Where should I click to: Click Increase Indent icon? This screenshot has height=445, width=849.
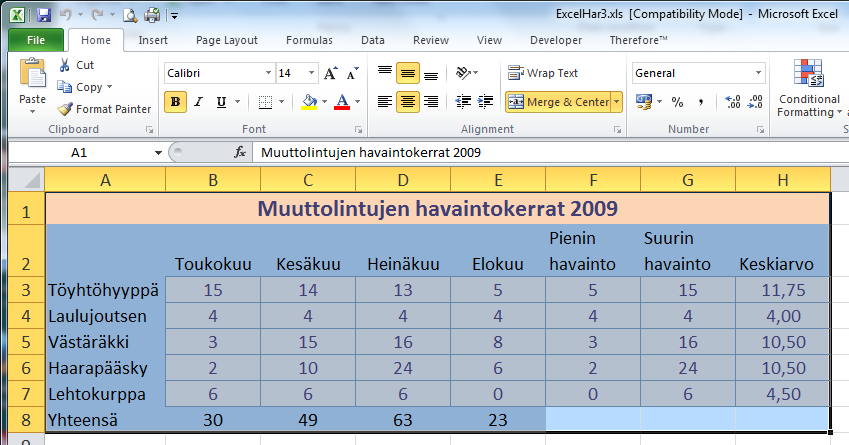[x=486, y=102]
